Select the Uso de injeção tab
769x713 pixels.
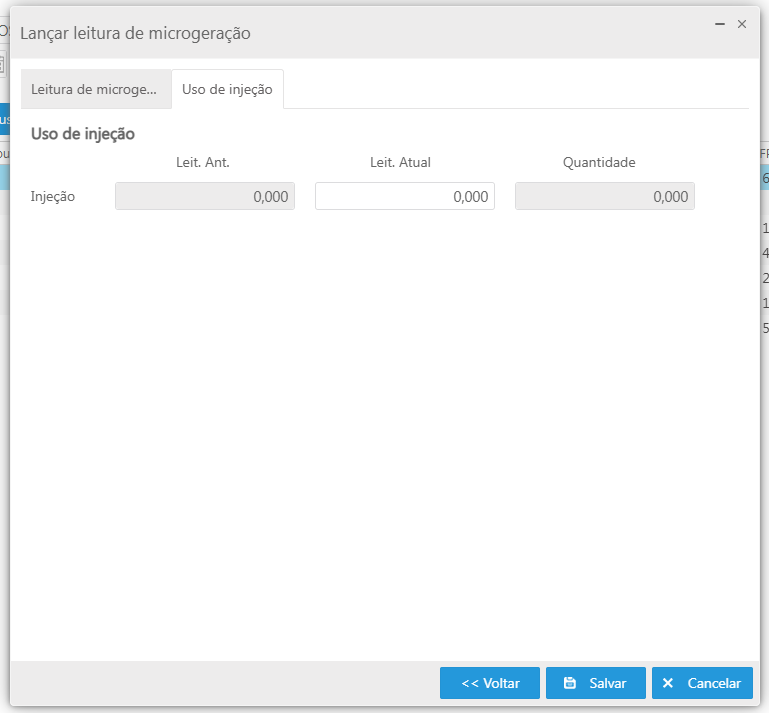pyautogui.click(x=227, y=89)
